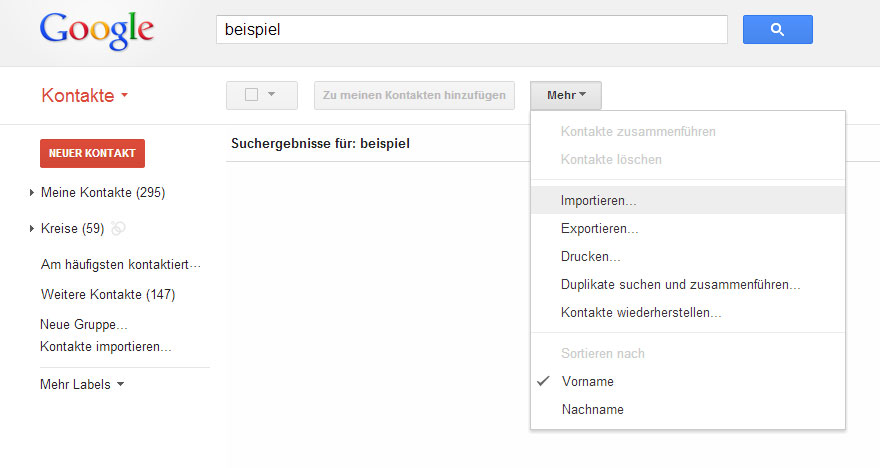Toggle the select-all contacts checkbox
This screenshot has width=880, height=468.
click(252, 95)
